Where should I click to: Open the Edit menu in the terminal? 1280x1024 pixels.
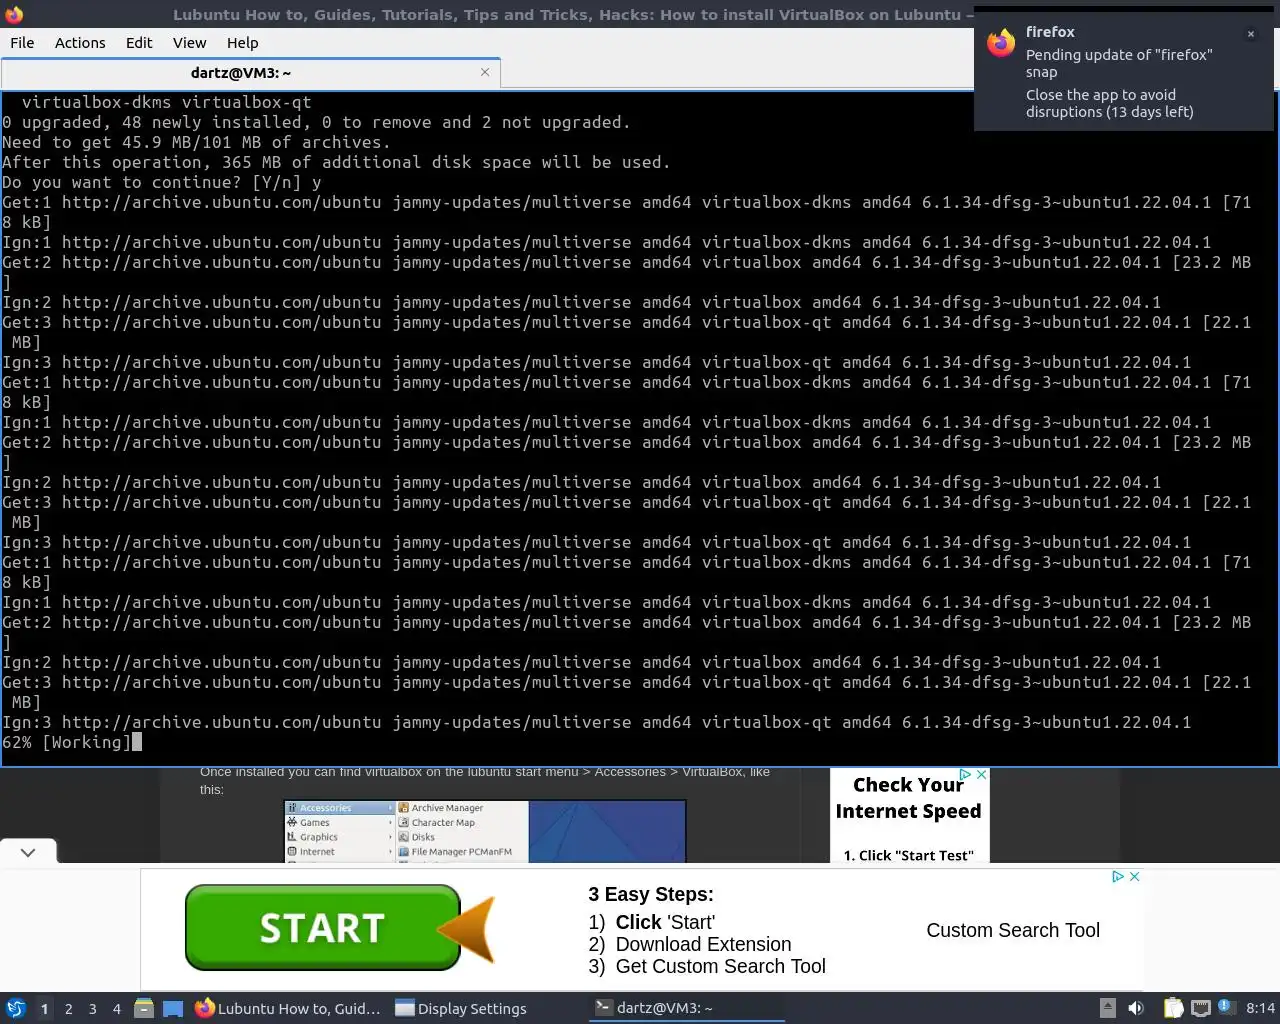(139, 43)
